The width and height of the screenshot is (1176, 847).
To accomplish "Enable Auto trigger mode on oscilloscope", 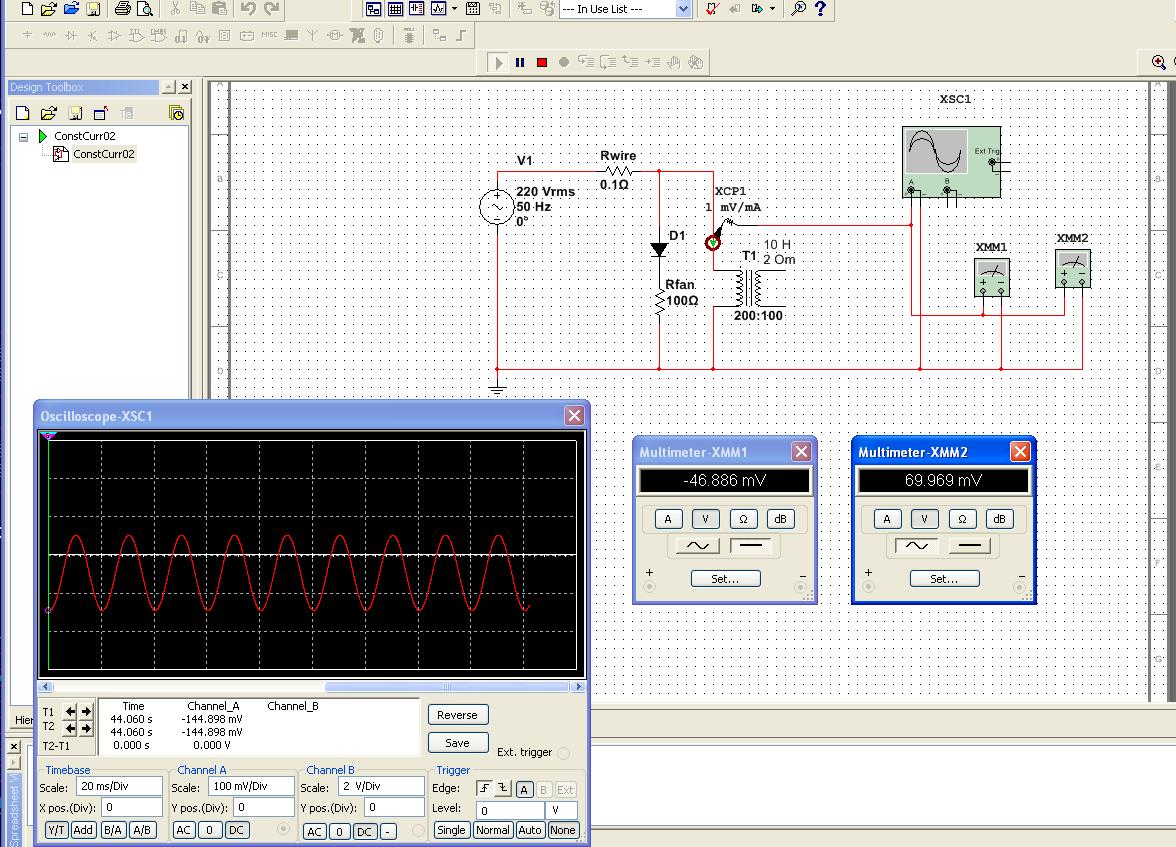I will pyautogui.click(x=530, y=830).
